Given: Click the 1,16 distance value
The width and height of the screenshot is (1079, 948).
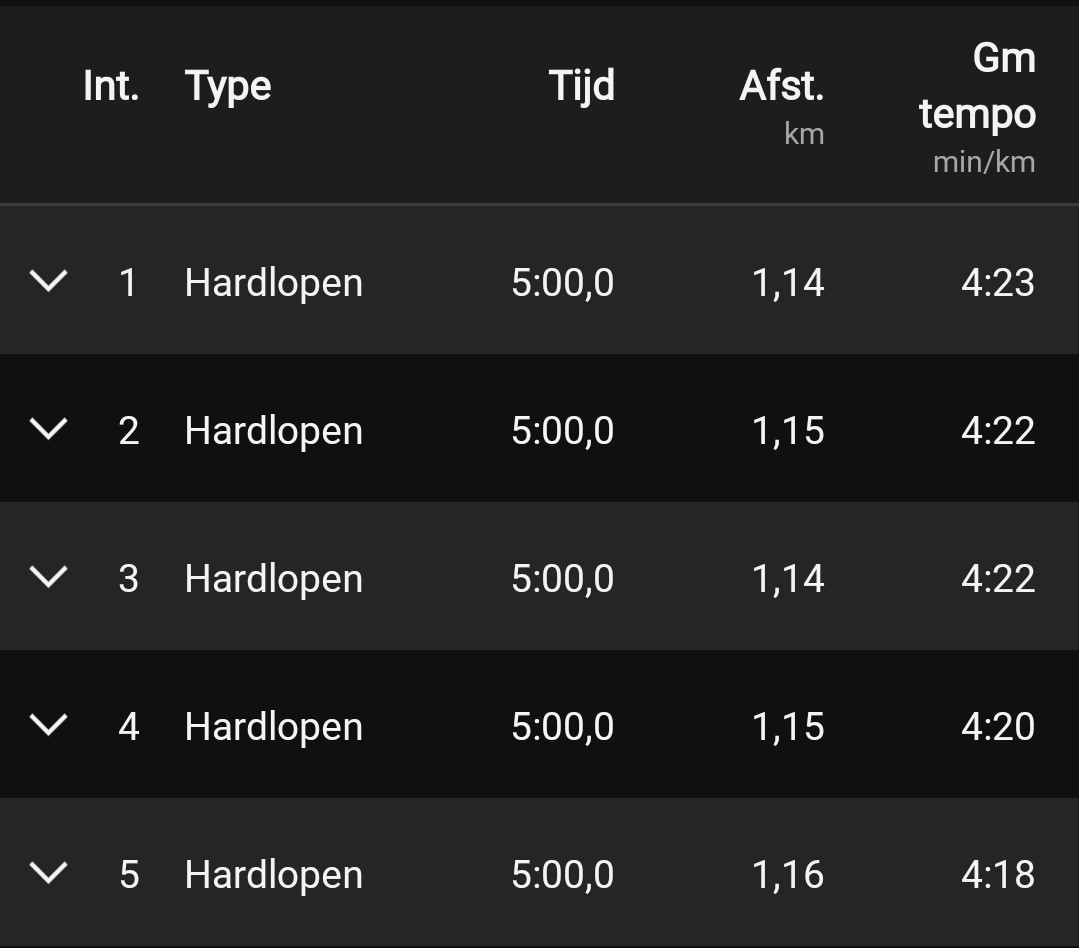Looking at the screenshot, I should tap(788, 875).
